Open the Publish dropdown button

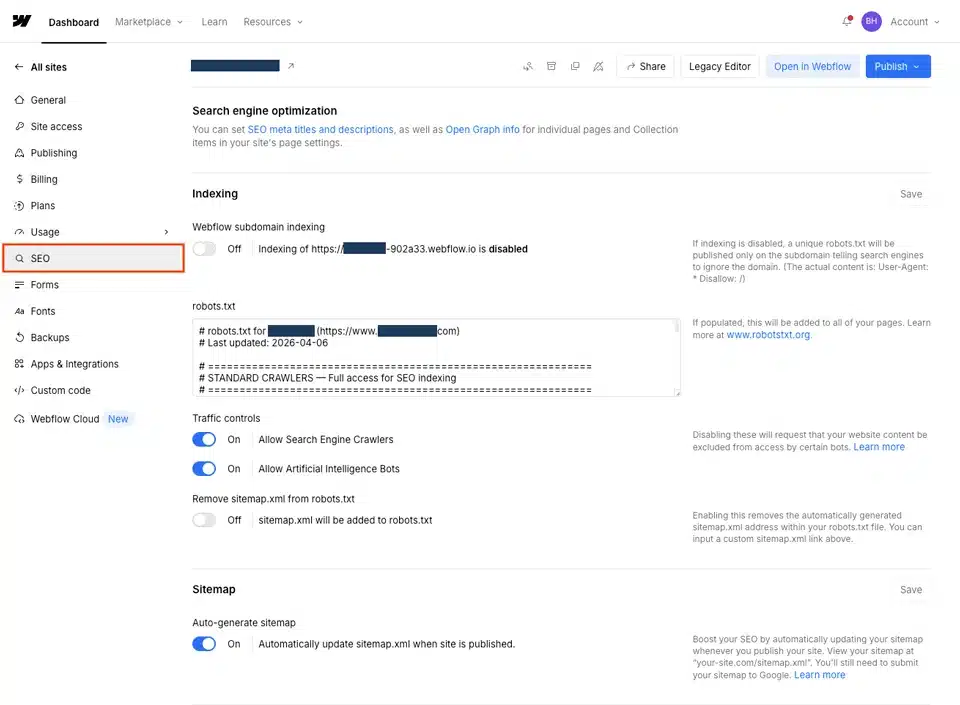(x=897, y=67)
